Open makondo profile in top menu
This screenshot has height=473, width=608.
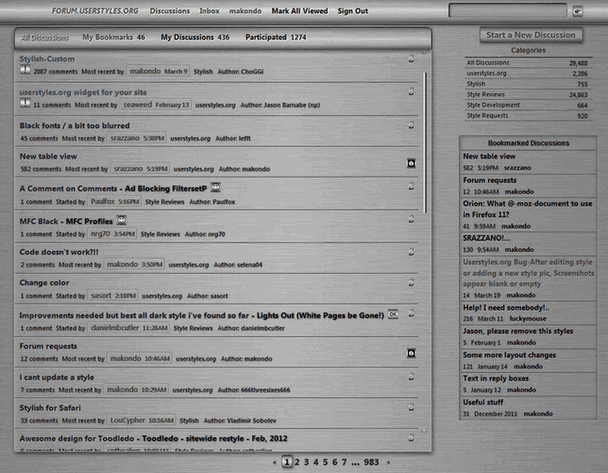coord(245,11)
